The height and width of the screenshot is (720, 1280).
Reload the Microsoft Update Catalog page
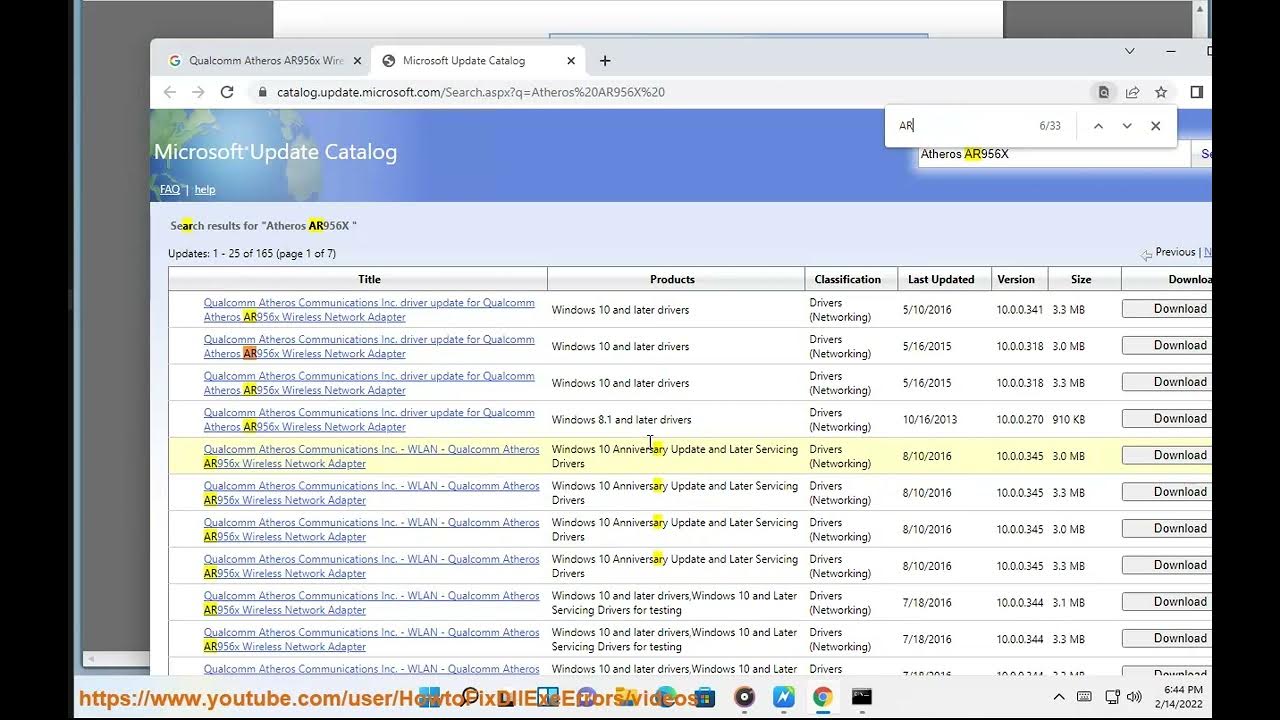point(227,92)
